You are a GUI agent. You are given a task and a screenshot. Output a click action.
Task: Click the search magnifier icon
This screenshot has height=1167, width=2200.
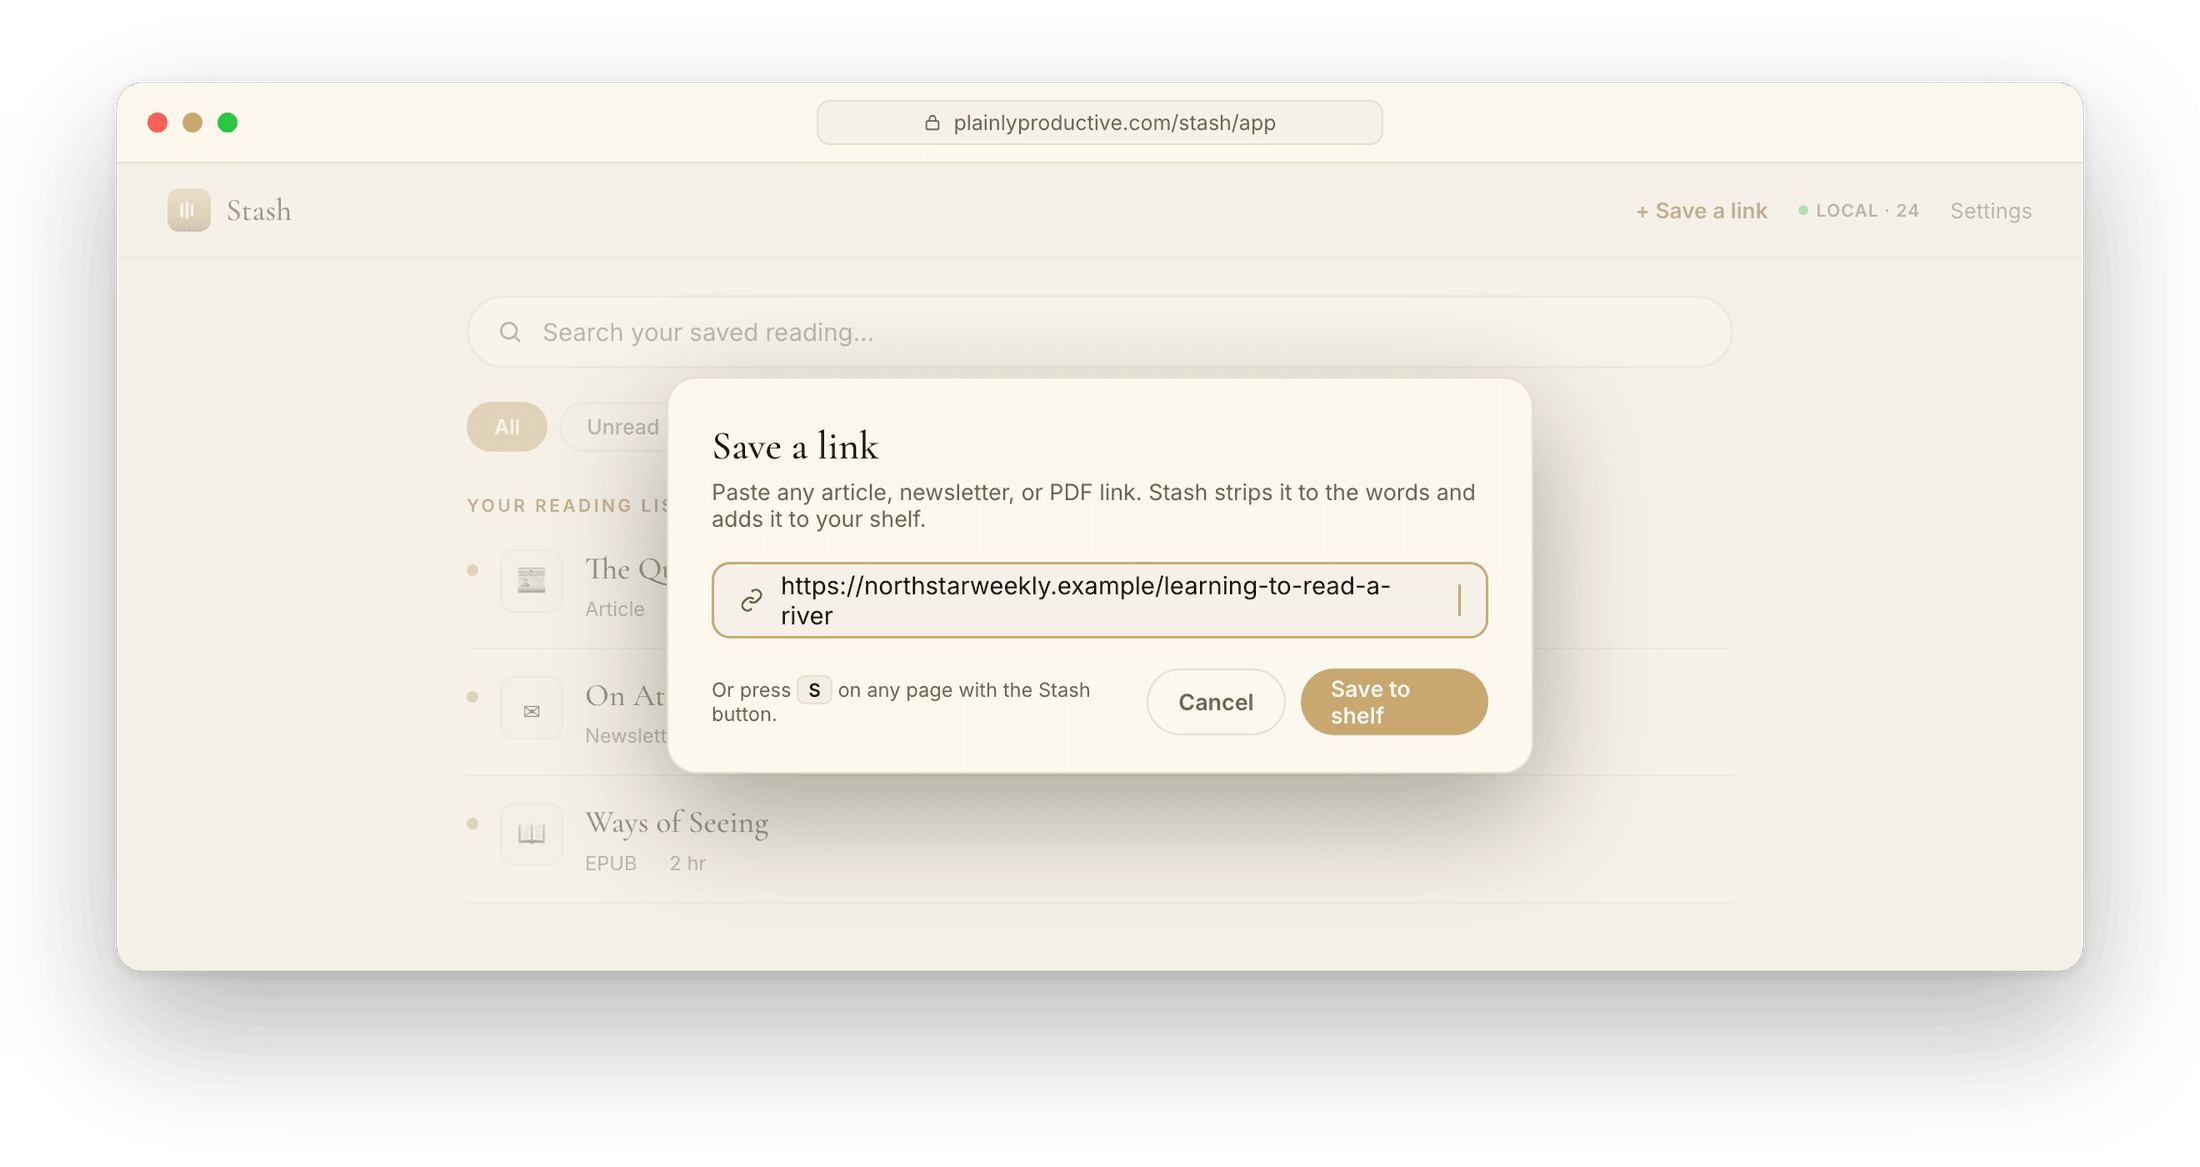[x=510, y=332]
